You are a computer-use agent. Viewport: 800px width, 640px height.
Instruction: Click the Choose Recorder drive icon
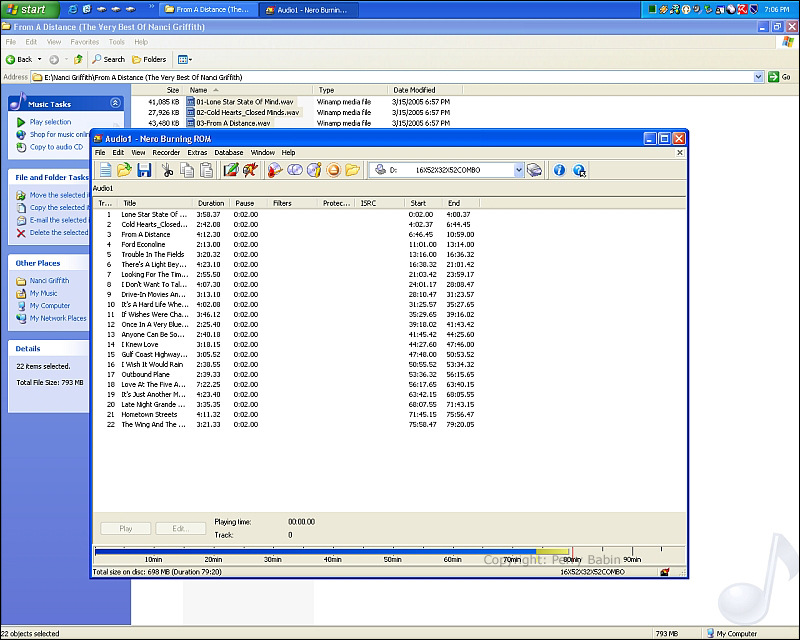click(x=534, y=170)
